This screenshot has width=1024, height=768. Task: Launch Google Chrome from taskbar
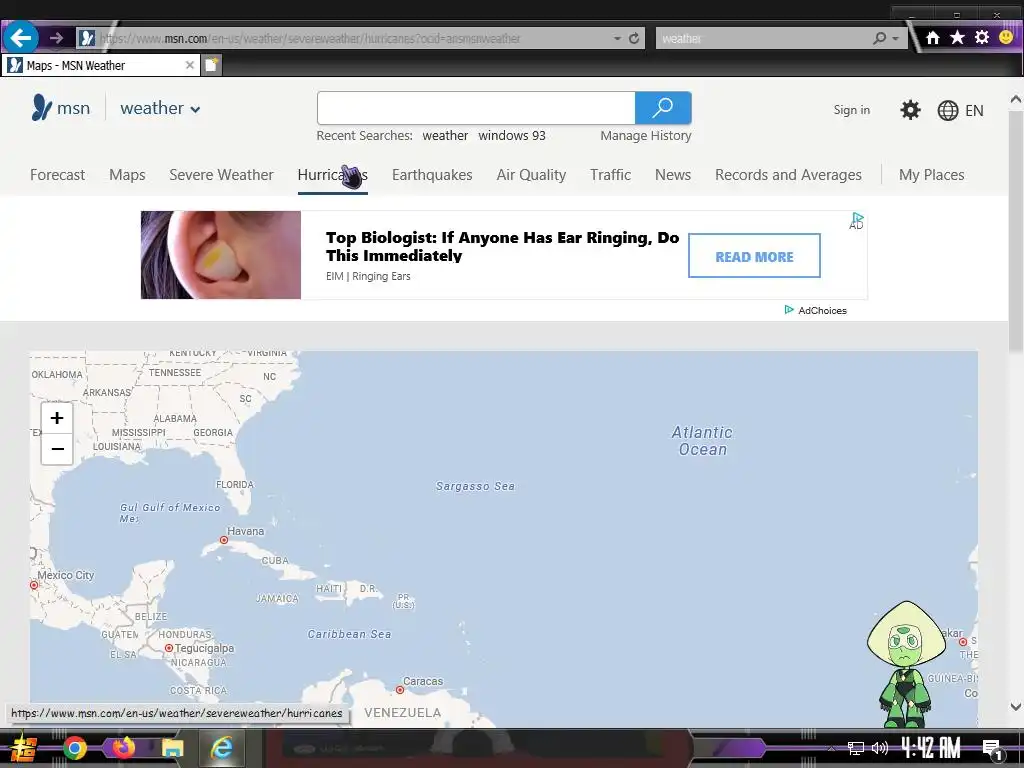click(74, 748)
